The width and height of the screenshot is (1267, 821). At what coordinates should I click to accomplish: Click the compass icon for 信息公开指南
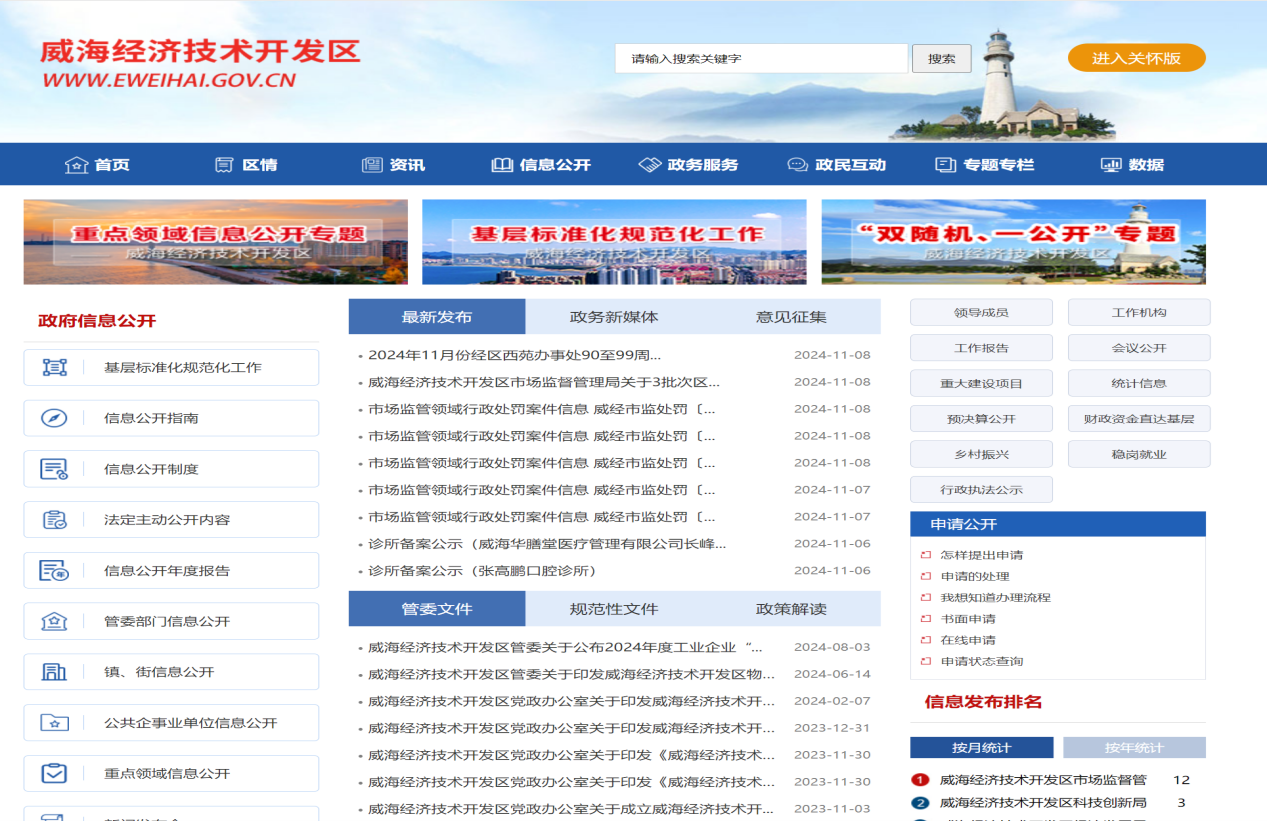tap(54, 418)
